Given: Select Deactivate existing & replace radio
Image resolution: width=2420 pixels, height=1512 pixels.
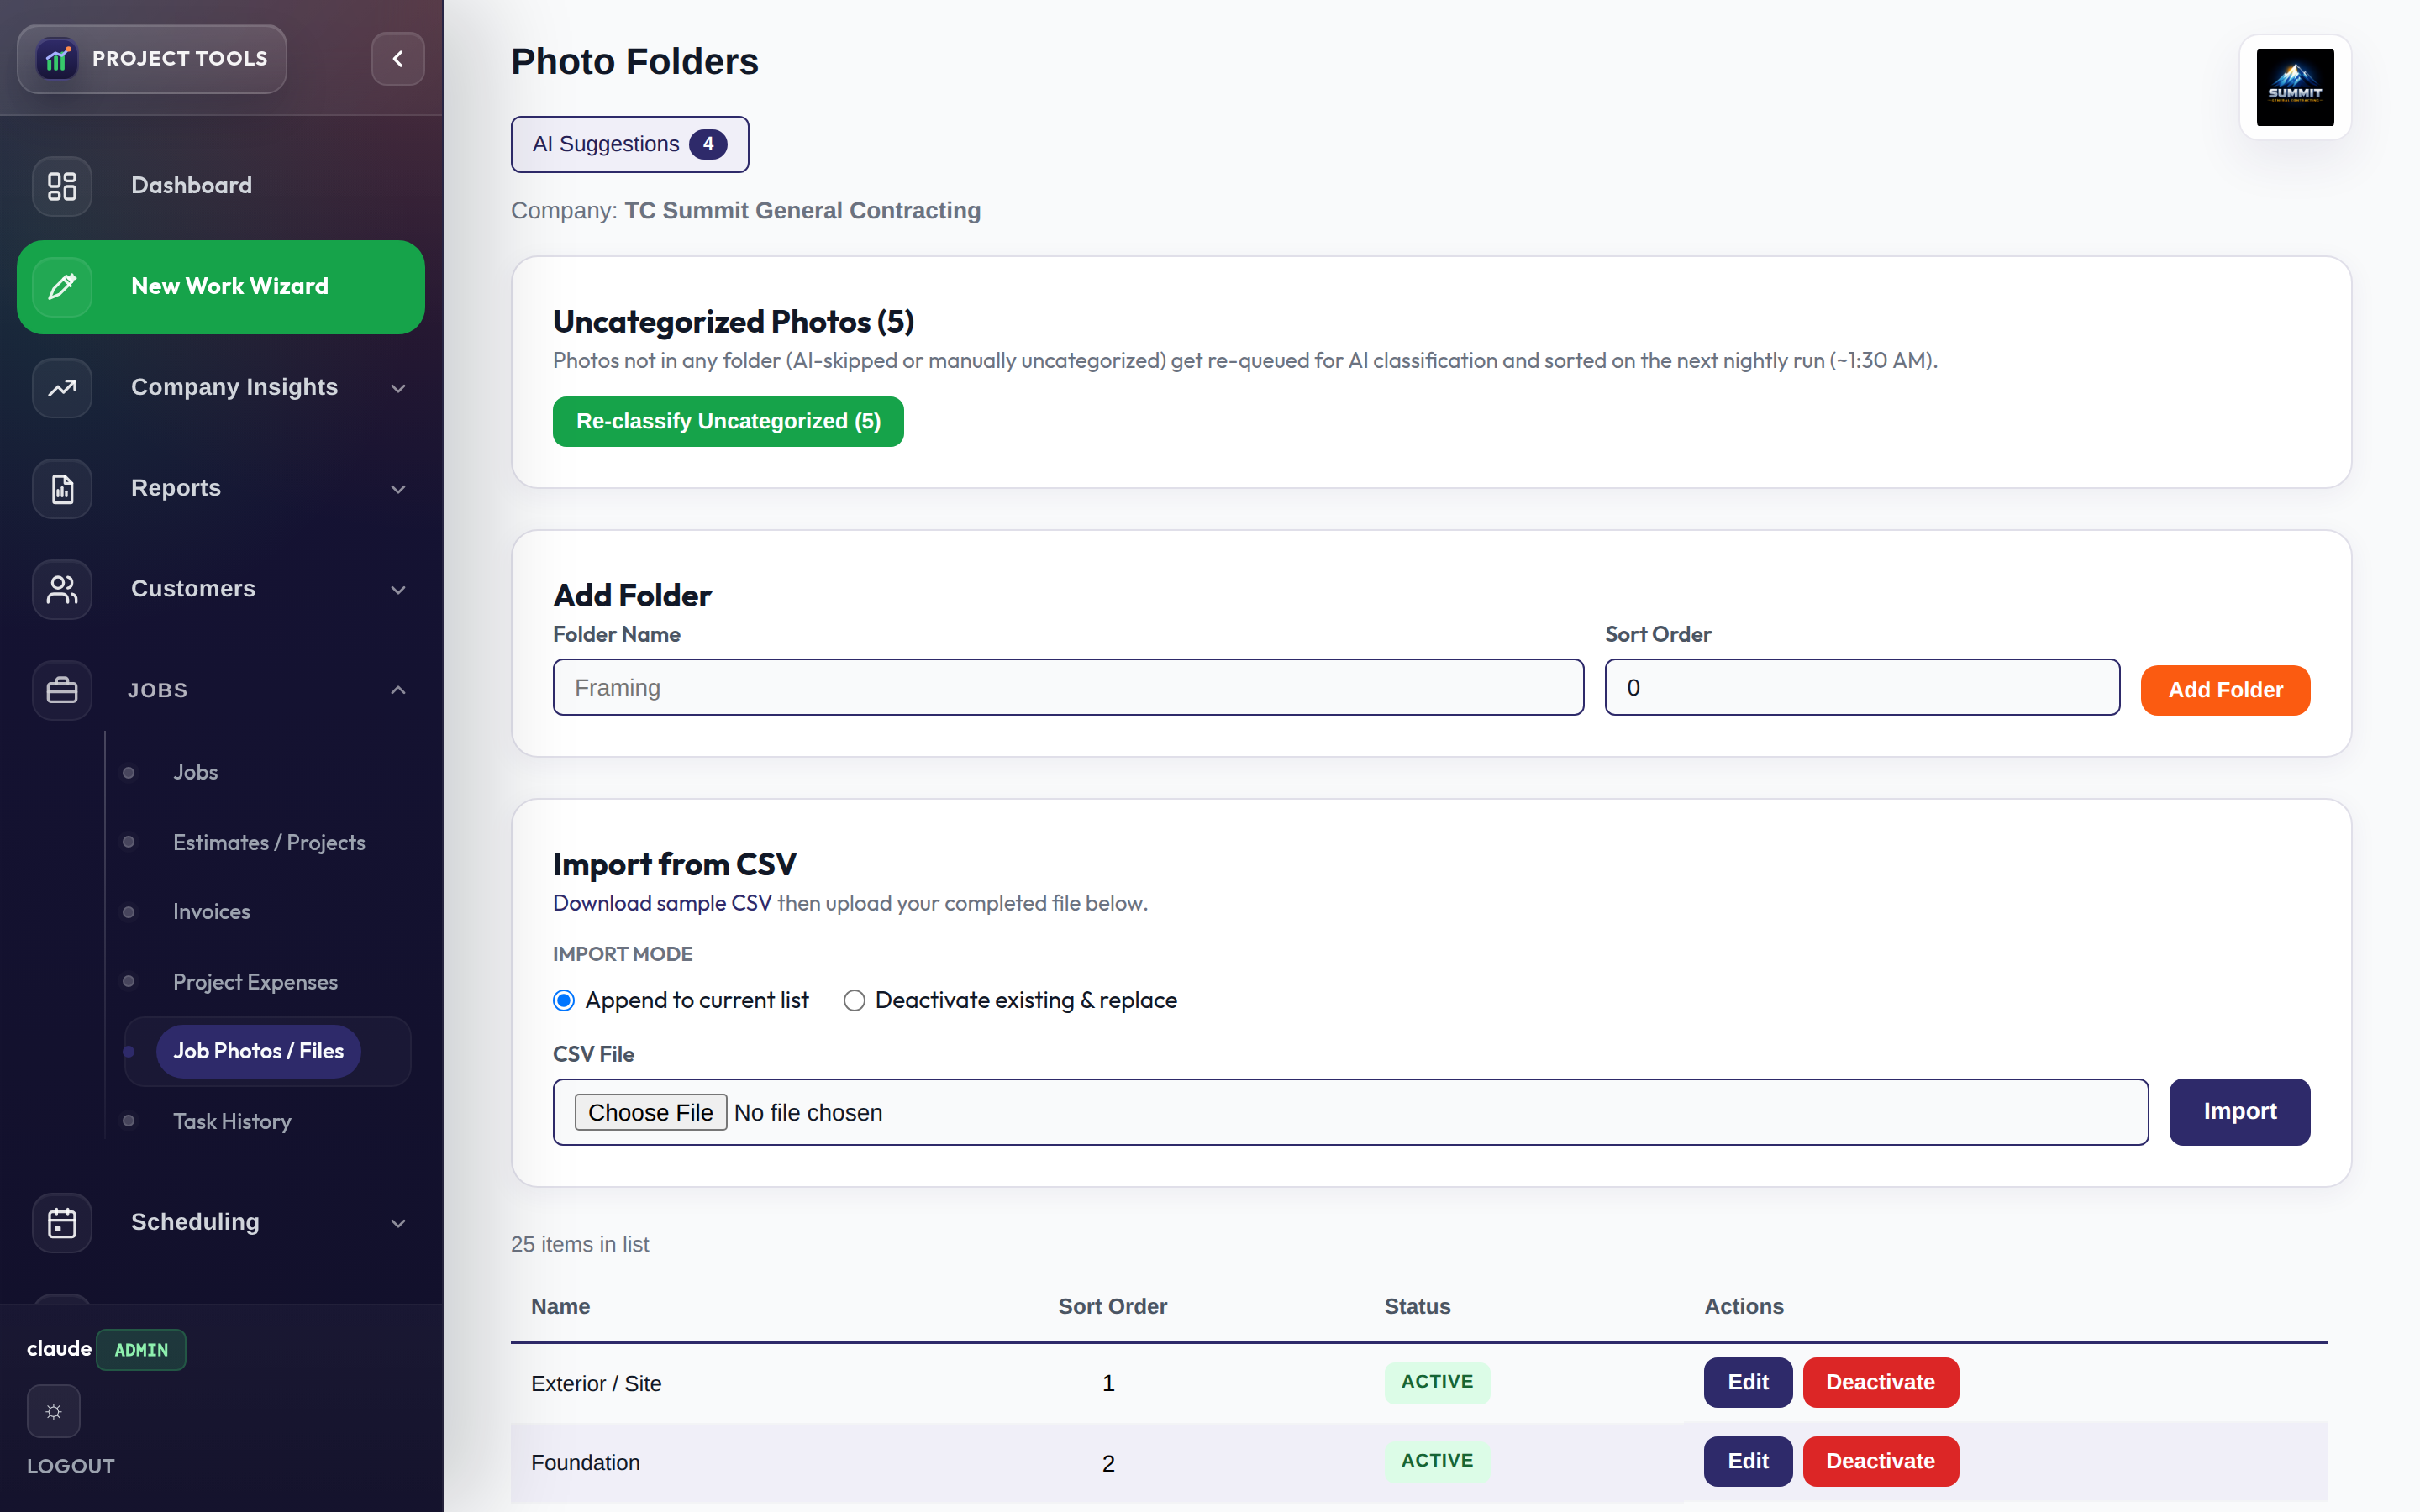Looking at the screenshot, I should coord(854,1001).
